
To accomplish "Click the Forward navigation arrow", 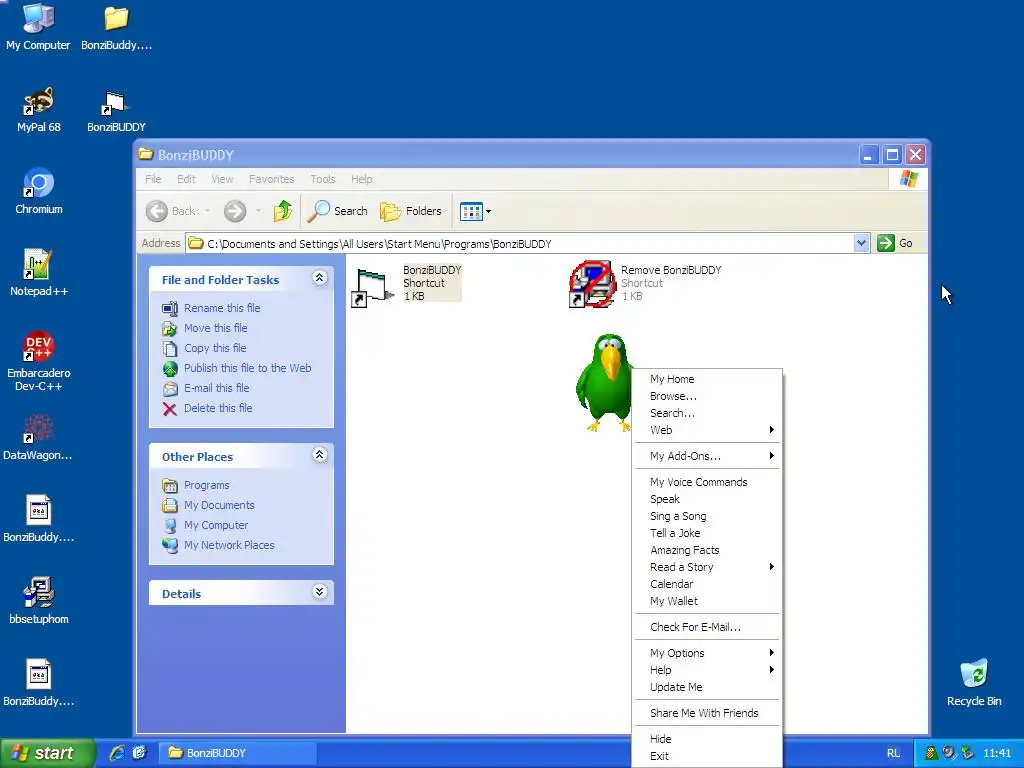I will click(235, 211).
